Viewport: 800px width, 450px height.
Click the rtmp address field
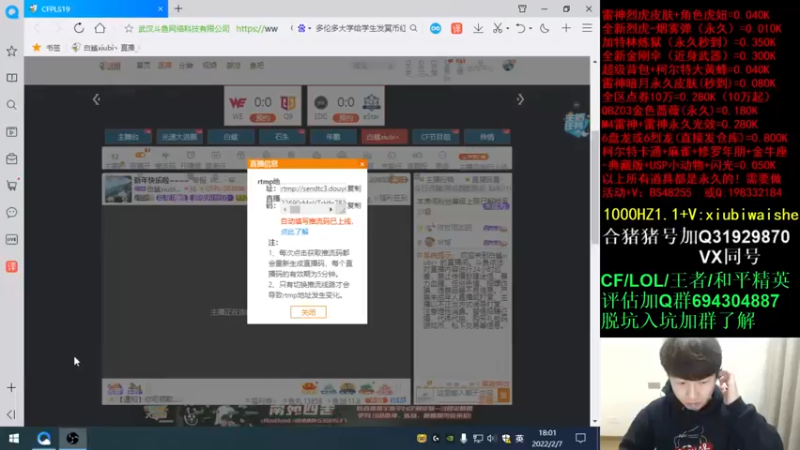tap(313, 189)
